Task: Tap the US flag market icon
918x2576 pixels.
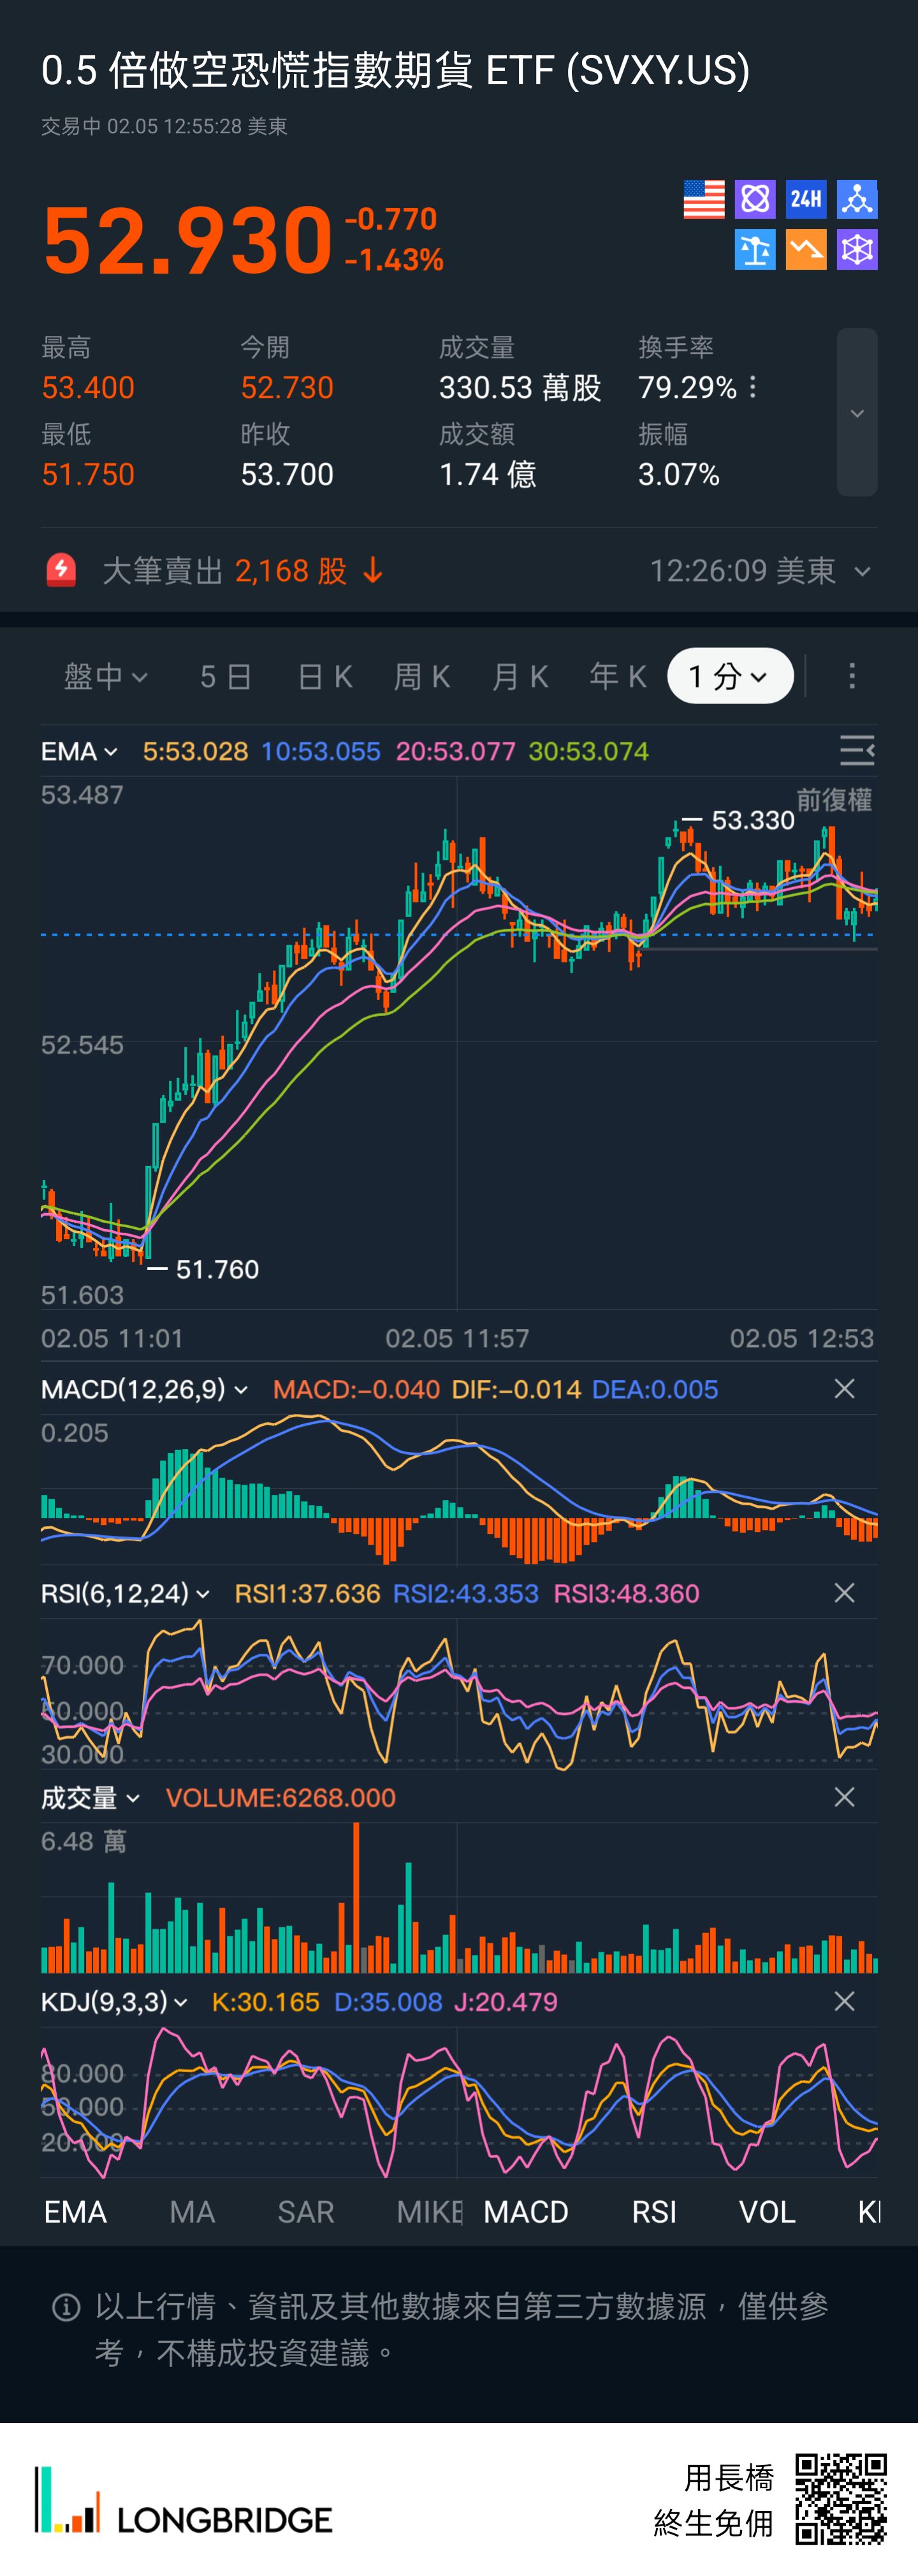Action: 703,199
